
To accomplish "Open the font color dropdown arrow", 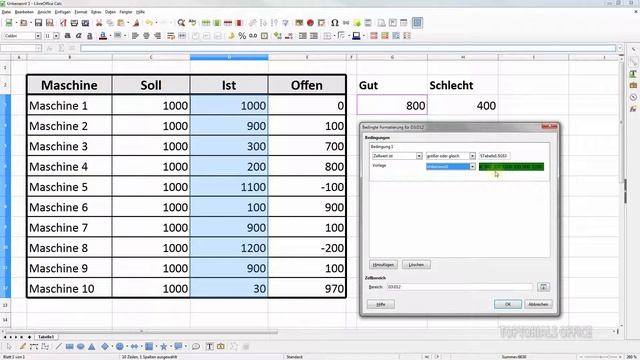I will click(x=110, y=36).
